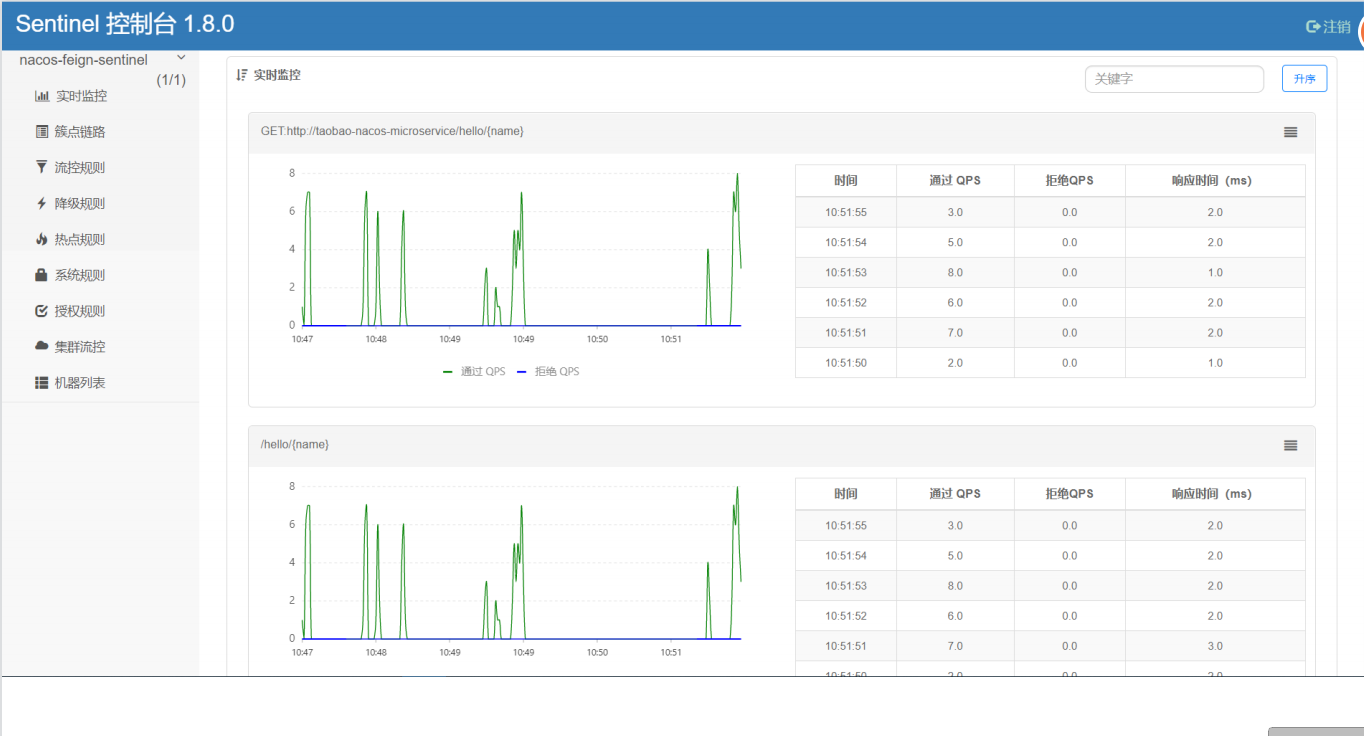
Task: Click the 流控规则 filter funnel icon
Action: point(41,167)
